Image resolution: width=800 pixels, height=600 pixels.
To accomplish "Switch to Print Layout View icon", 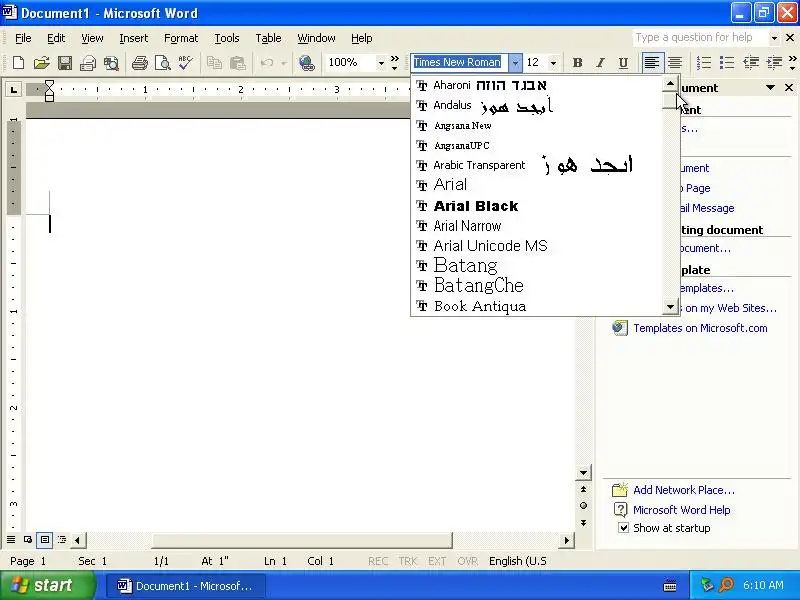I will 45,539.
